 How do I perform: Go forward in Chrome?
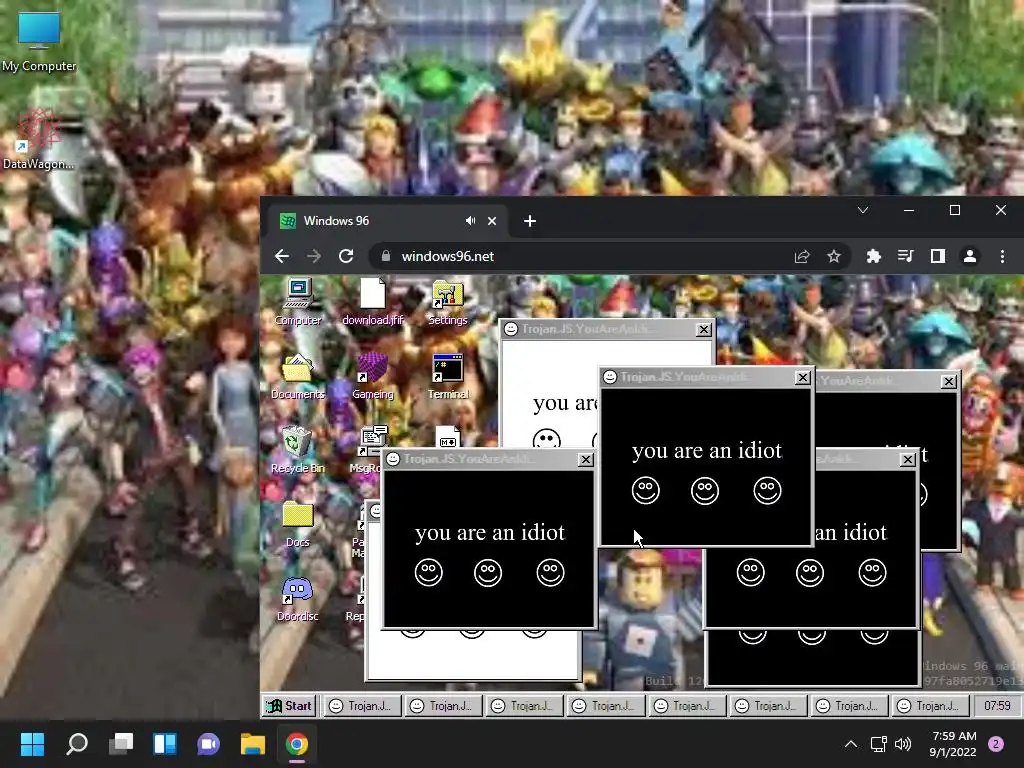[314, 256]
